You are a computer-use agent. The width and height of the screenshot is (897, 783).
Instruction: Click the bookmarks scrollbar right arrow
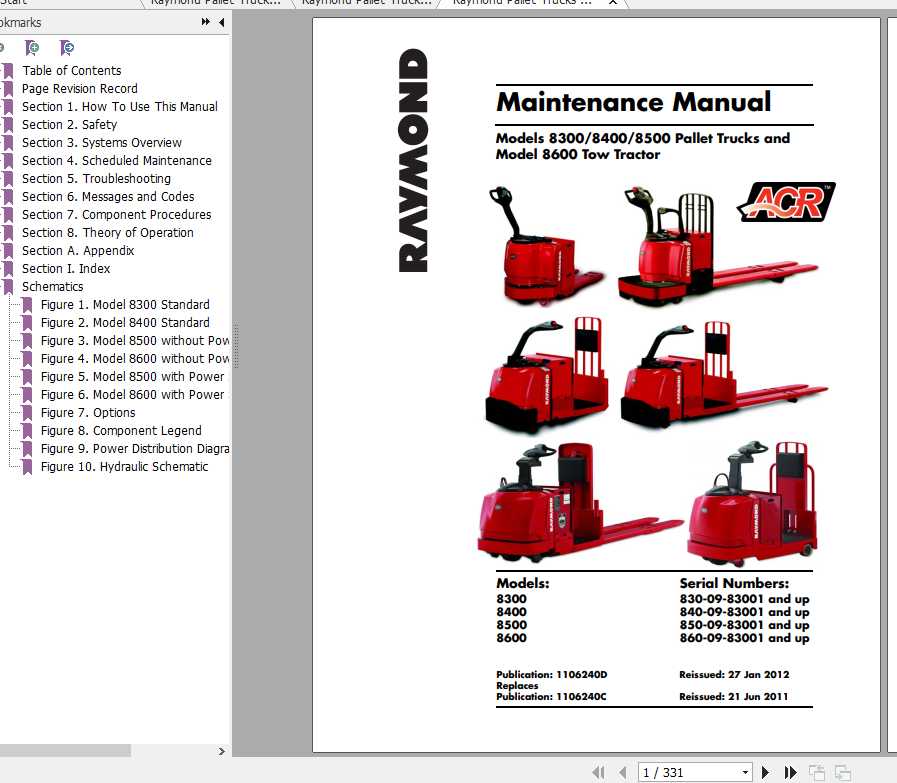tap(221, 752)
